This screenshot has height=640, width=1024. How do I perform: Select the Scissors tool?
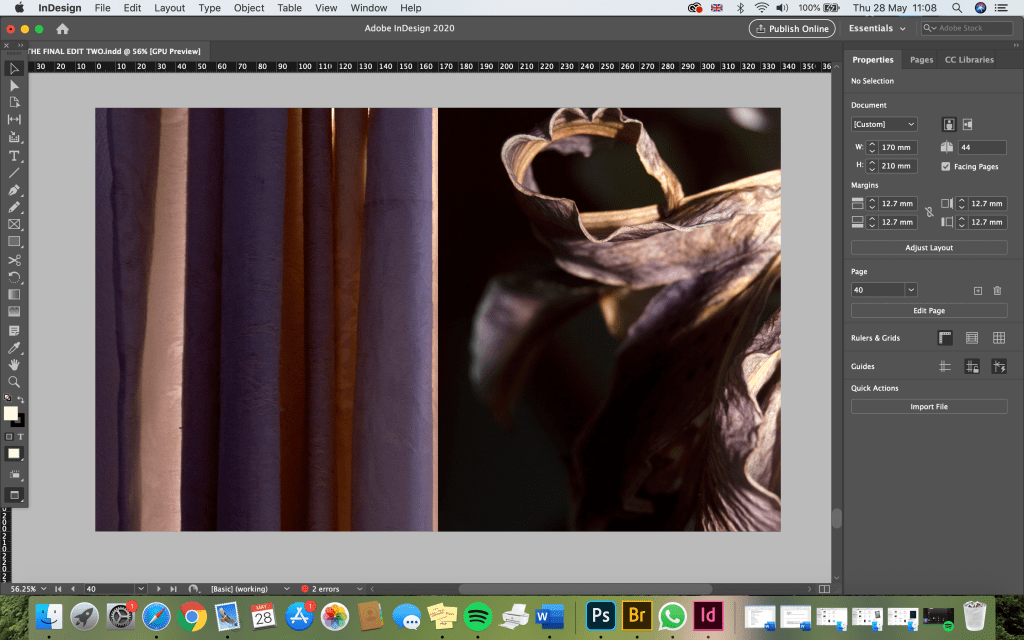click(x=14, y=260)
